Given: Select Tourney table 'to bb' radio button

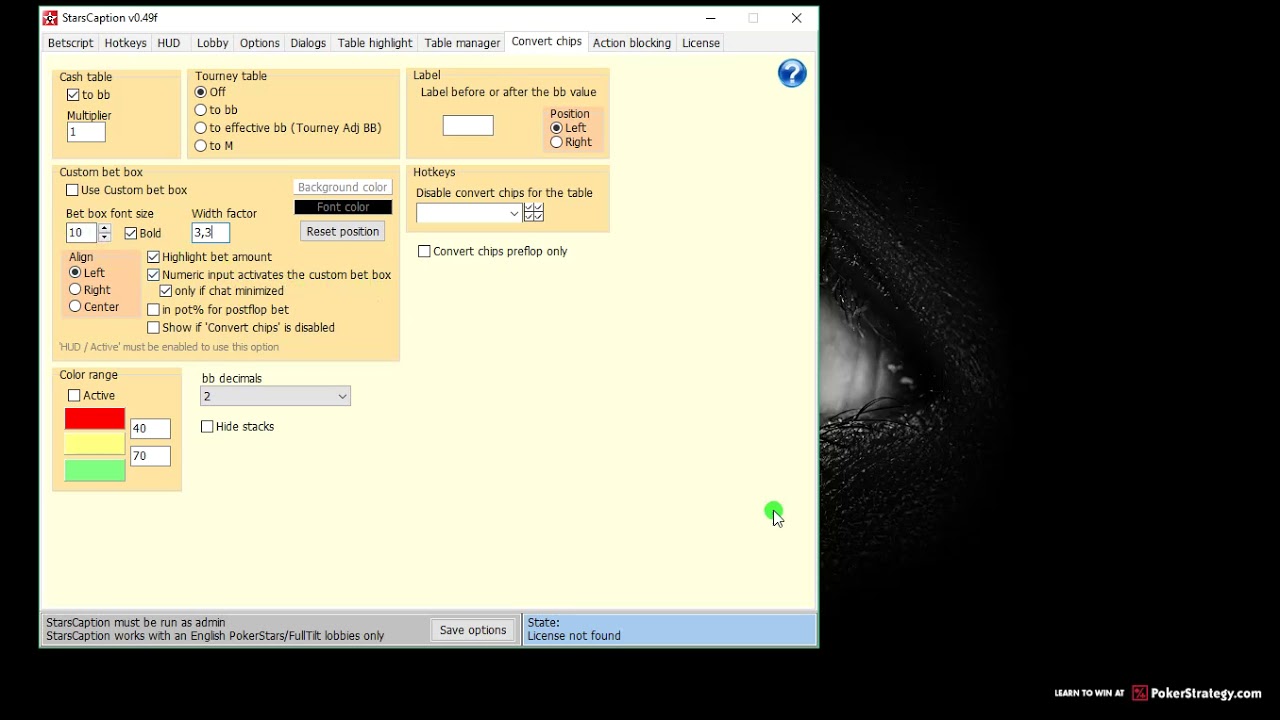Looking at the screenshot, I should (x=201, y=110).
